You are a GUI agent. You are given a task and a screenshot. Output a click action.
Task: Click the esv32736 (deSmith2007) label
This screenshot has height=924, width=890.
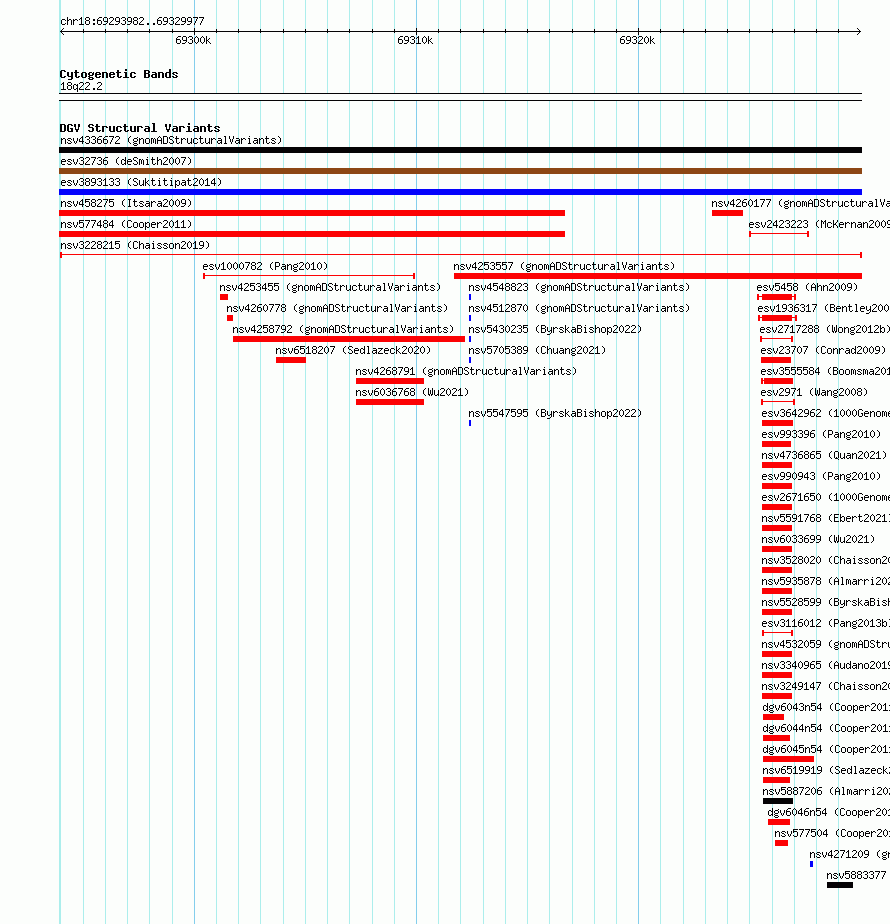[x=126, y=161]
